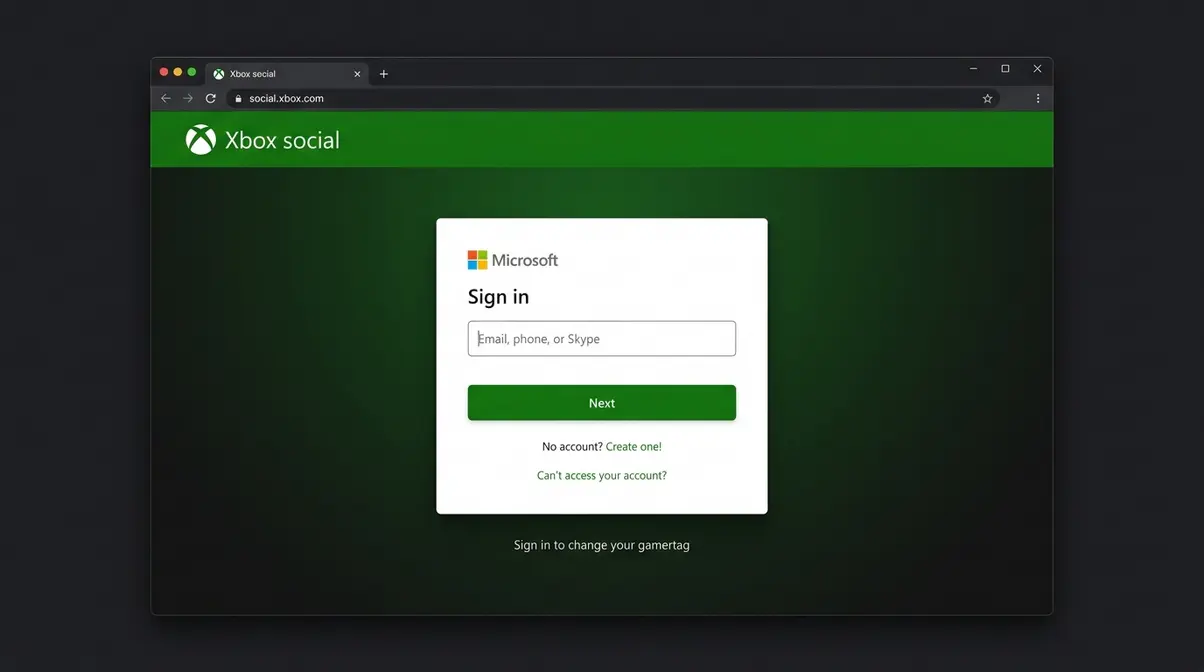Screen dimensions: 1204x672
Task: Click the padlock icon in the address bar
Action: (x=238, y=98)
